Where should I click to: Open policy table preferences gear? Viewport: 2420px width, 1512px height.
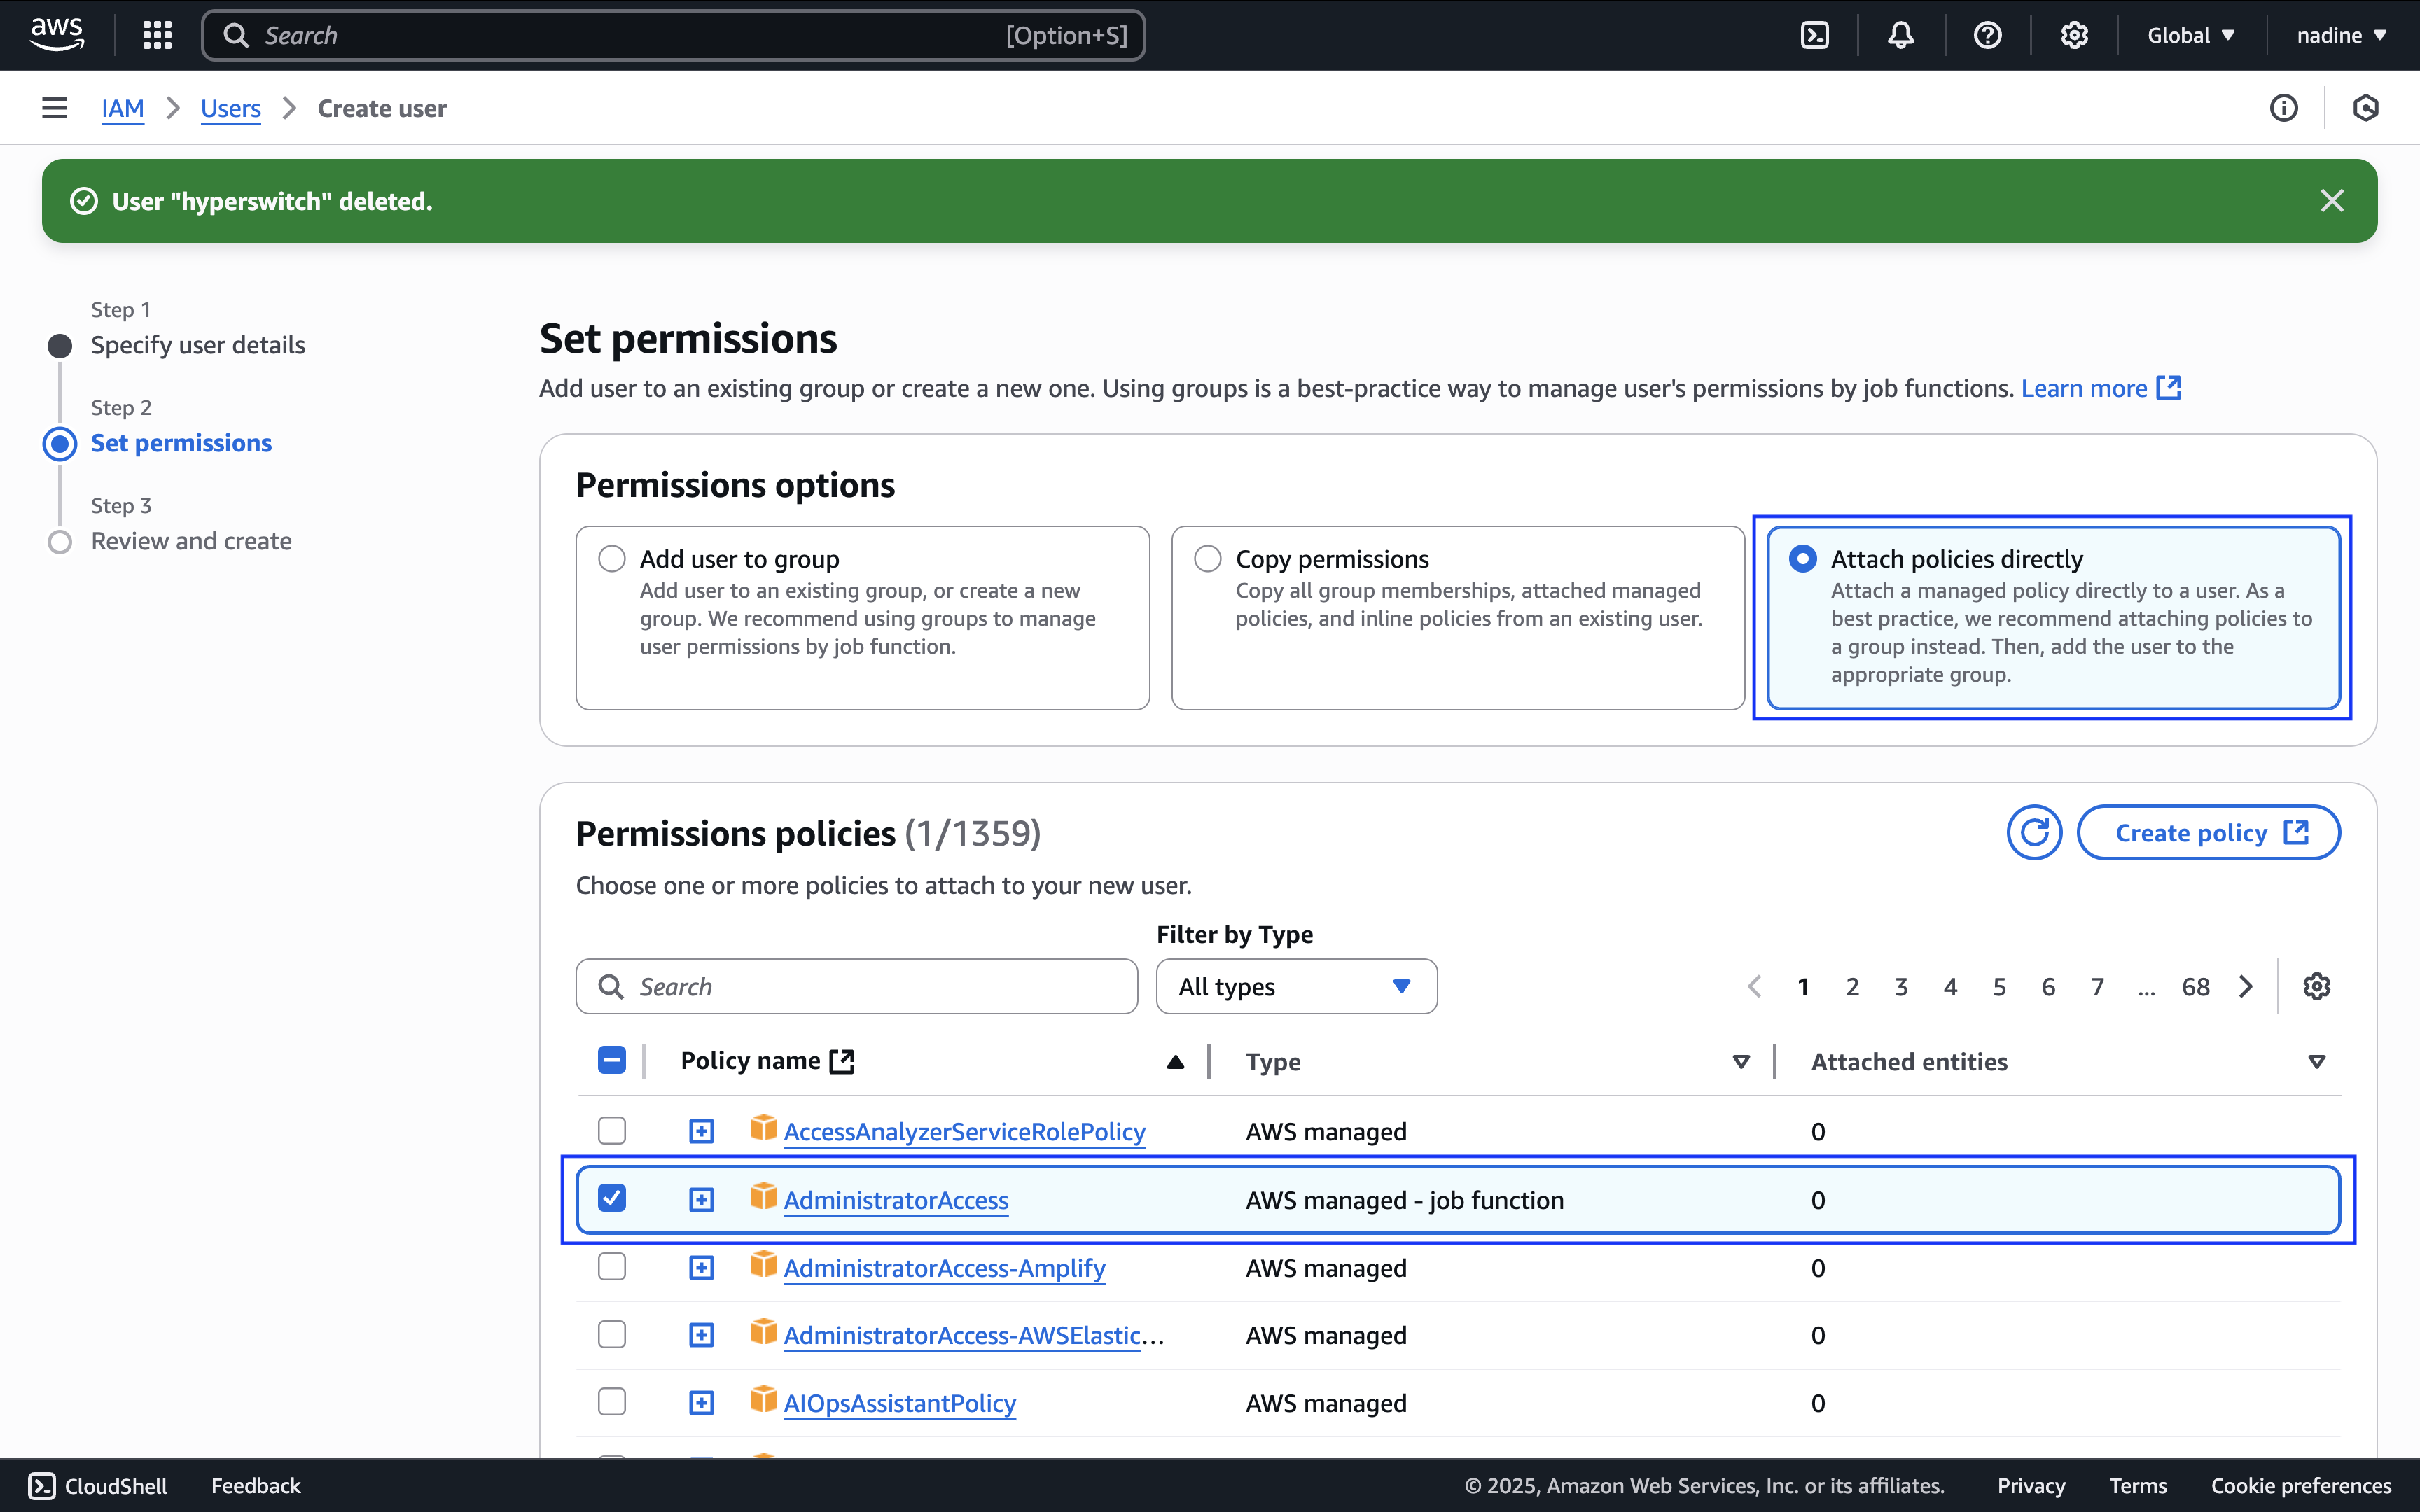(x=2316, y=986)
